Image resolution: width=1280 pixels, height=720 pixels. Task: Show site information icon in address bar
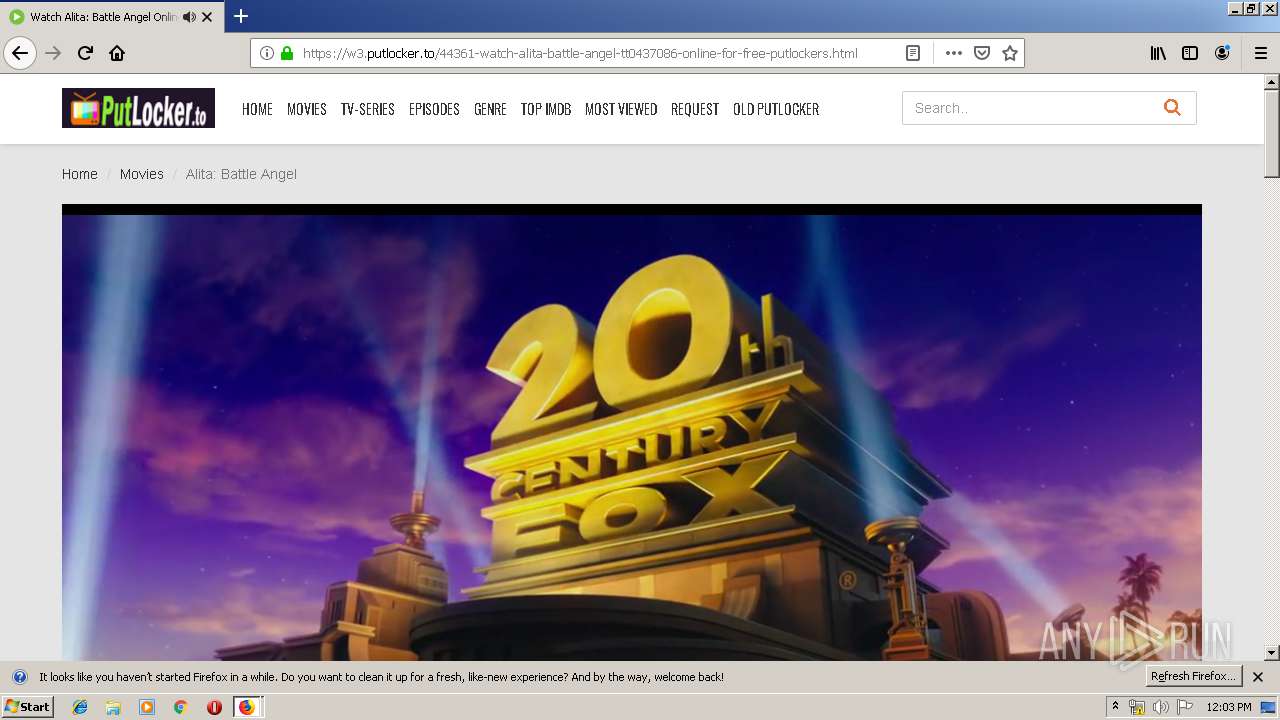point(267,53)
